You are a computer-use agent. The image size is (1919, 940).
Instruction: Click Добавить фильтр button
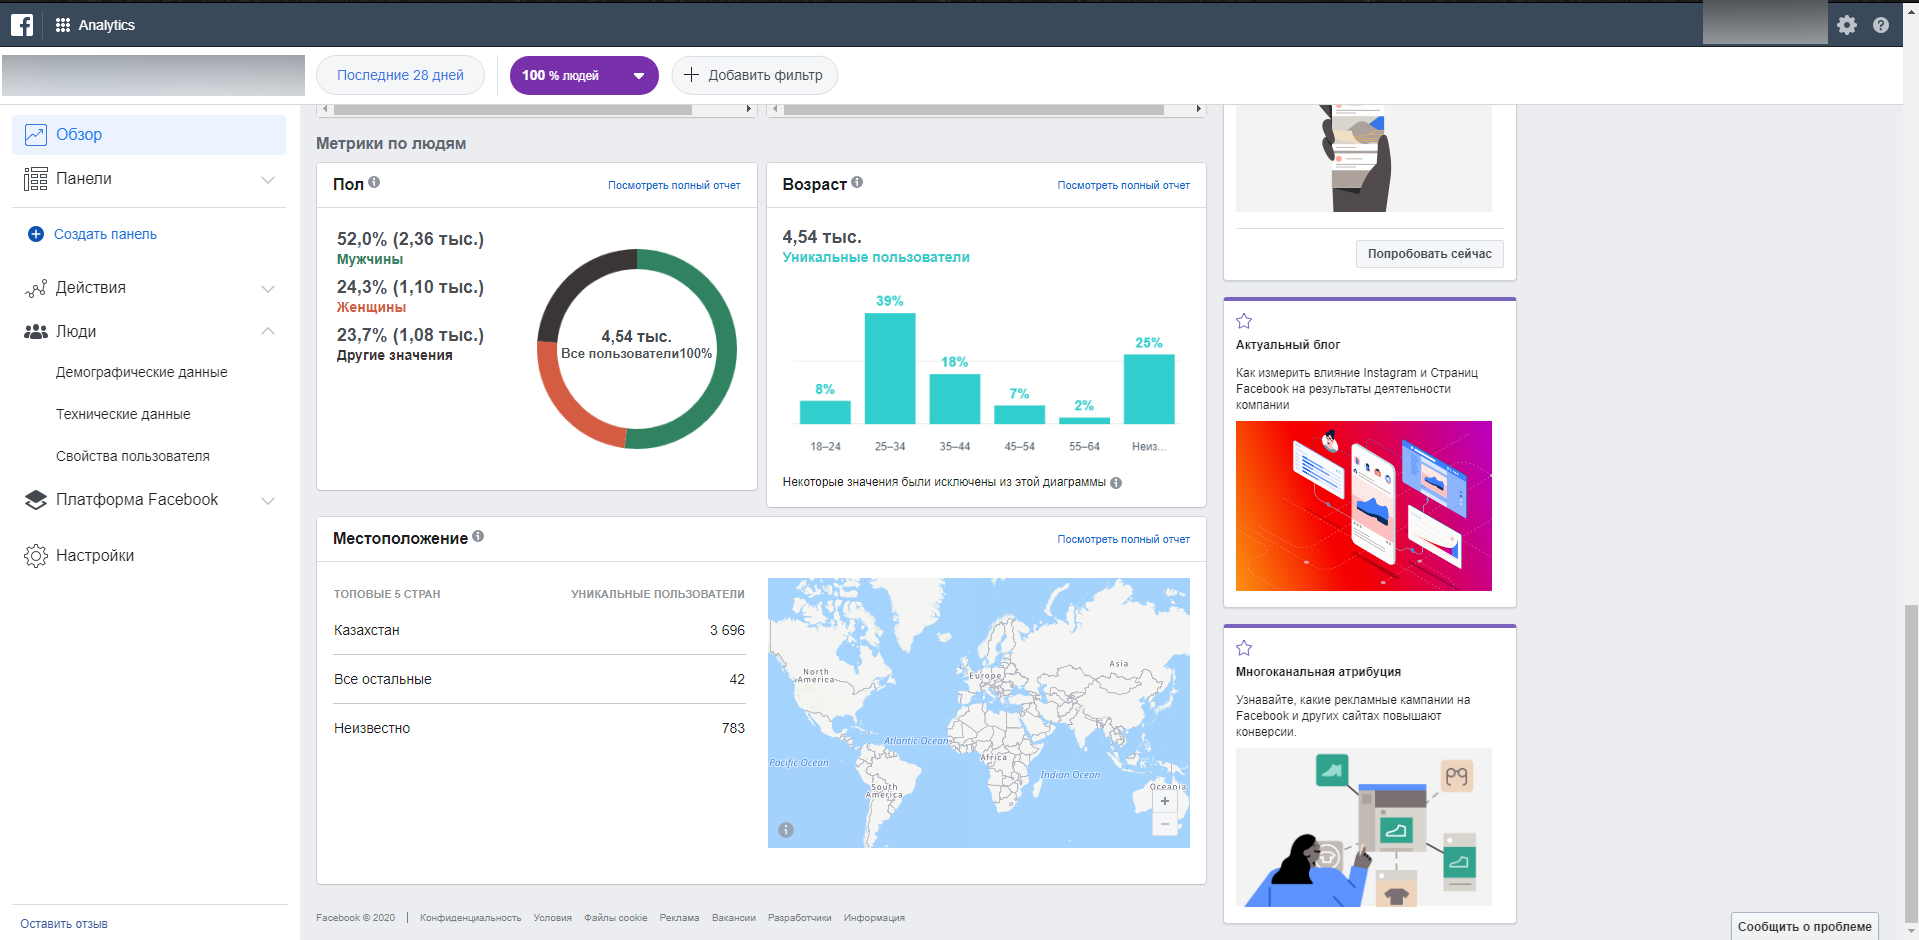click(754, 75)
